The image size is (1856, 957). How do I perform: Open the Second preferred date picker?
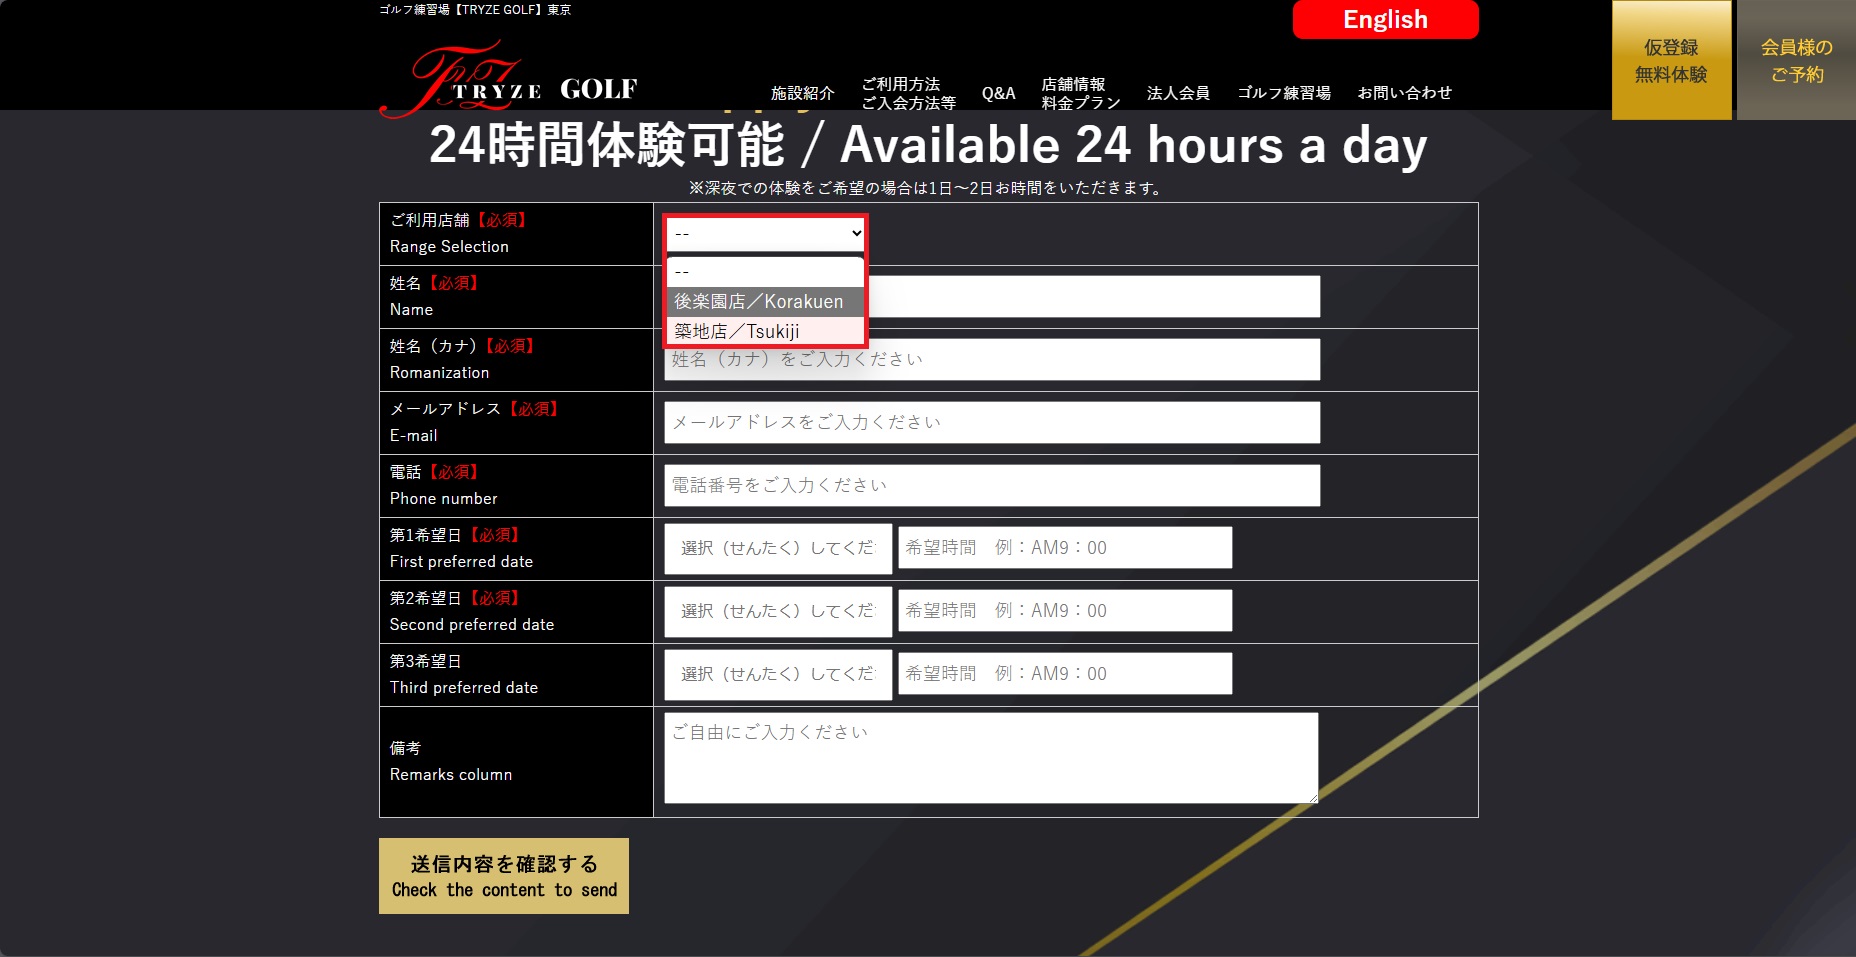(778, 611)
